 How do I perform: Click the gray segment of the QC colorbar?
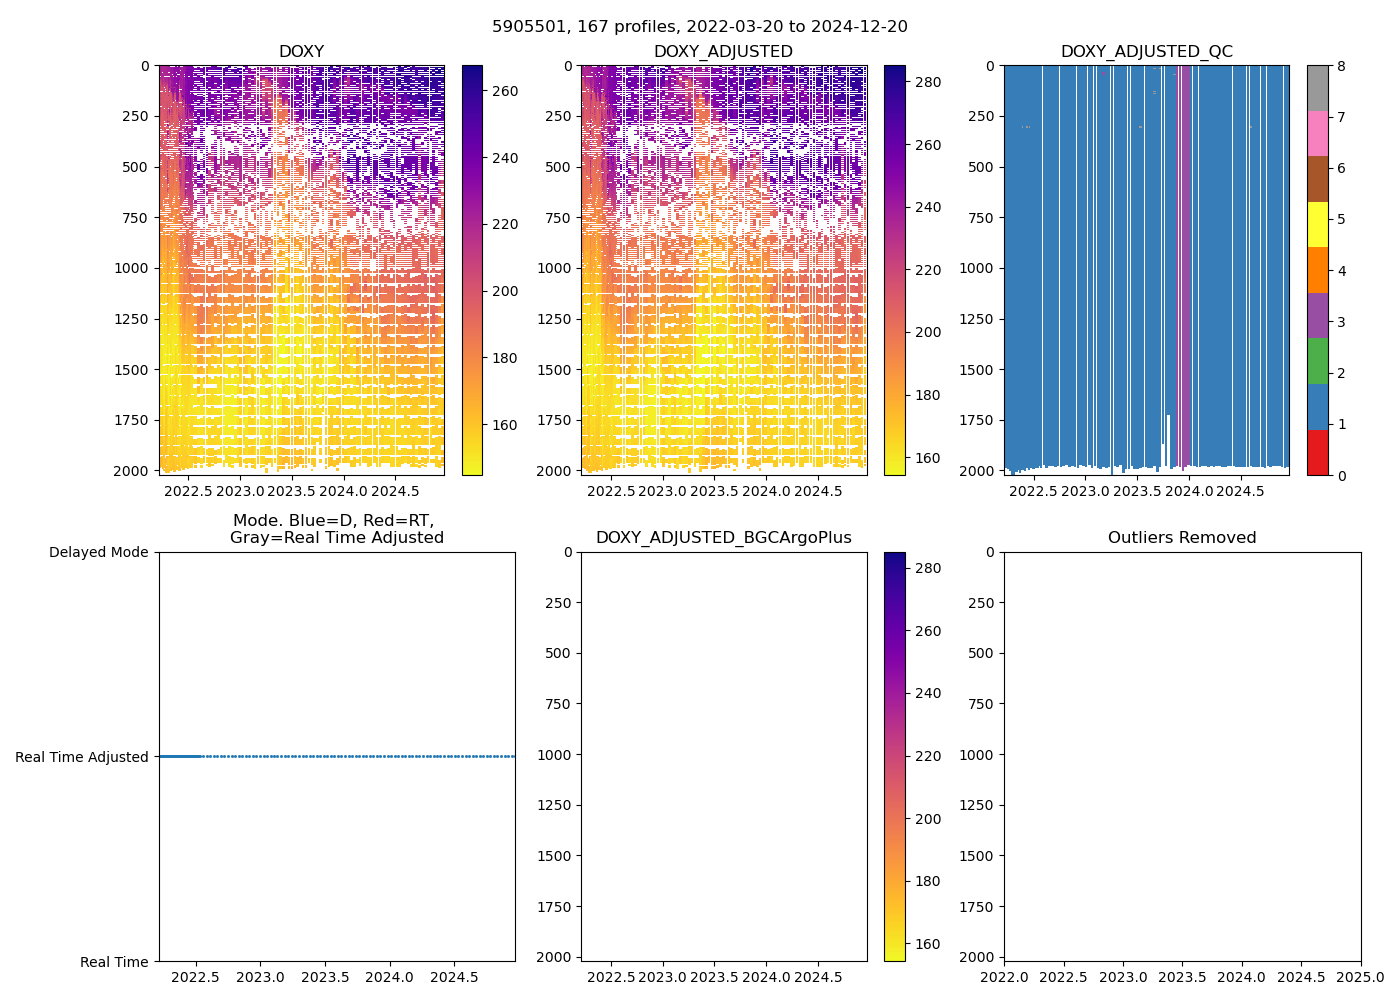(x=1317, y=88)
